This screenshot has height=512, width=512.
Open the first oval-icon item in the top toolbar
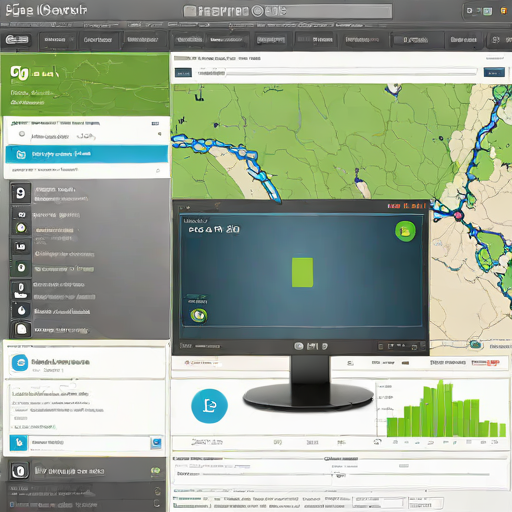[17, 40]
